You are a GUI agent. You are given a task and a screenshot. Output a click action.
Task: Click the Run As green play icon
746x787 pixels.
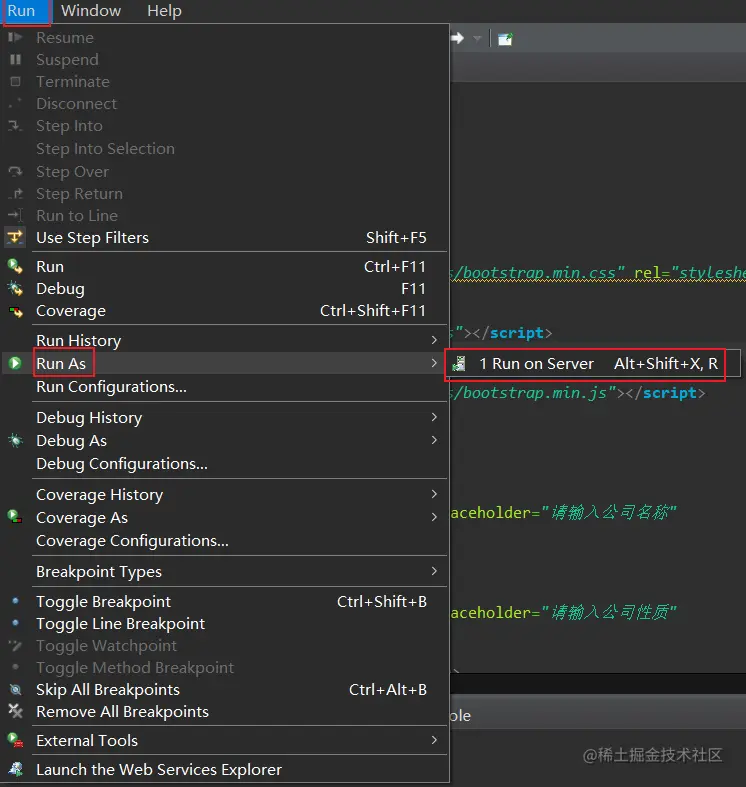[15, 363]
